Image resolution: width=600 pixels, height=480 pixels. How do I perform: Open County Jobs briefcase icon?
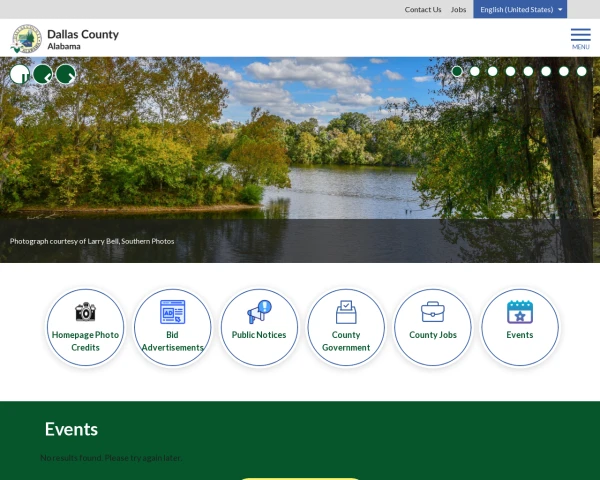(433, 312)
